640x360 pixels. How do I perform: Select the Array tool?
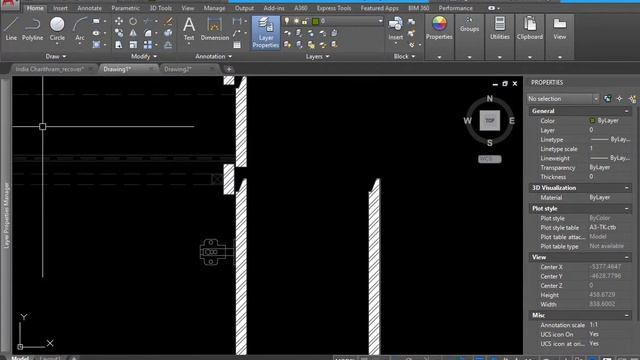[x=148, y=44]
